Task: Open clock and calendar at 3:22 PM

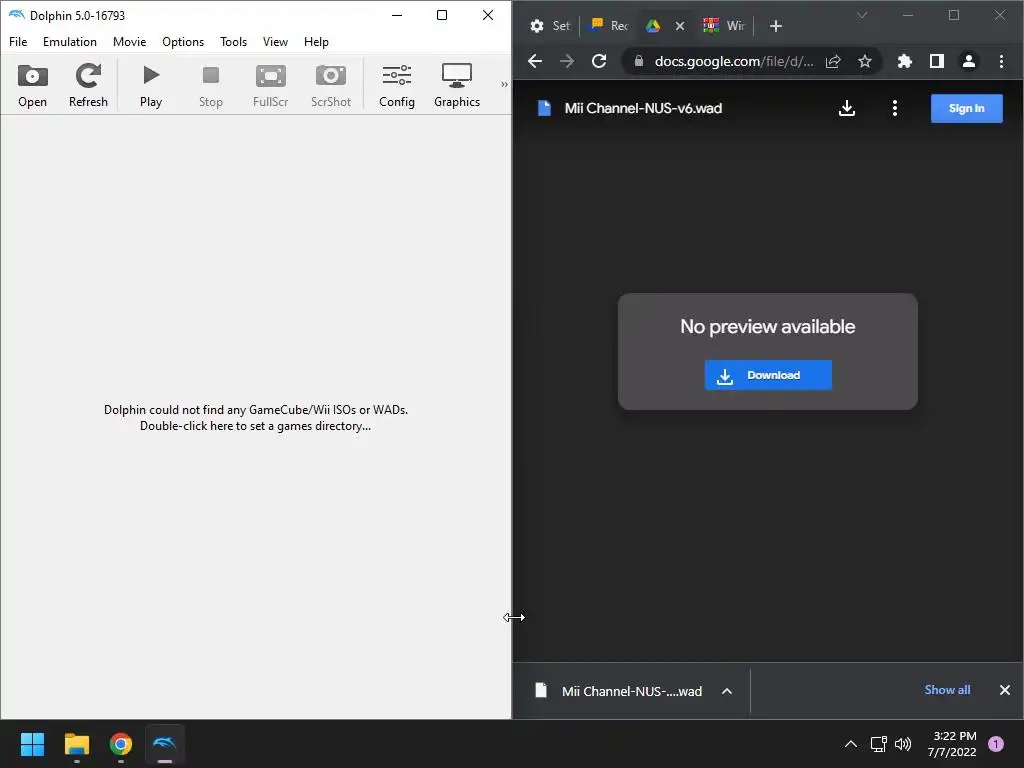Action: (x=952, y=744)
